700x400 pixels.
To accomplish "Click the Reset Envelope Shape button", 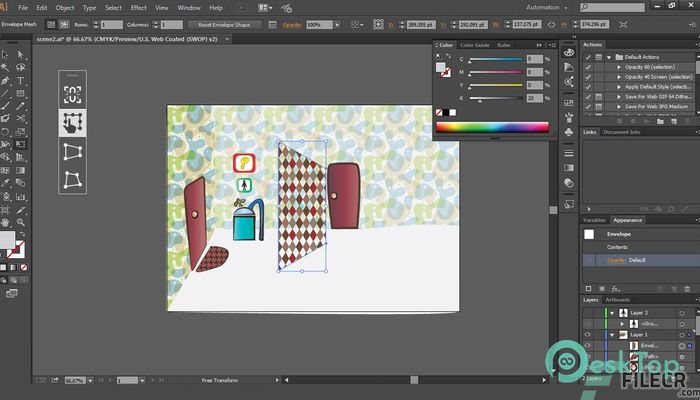I will pyautogui.click(x=224, y=25).
